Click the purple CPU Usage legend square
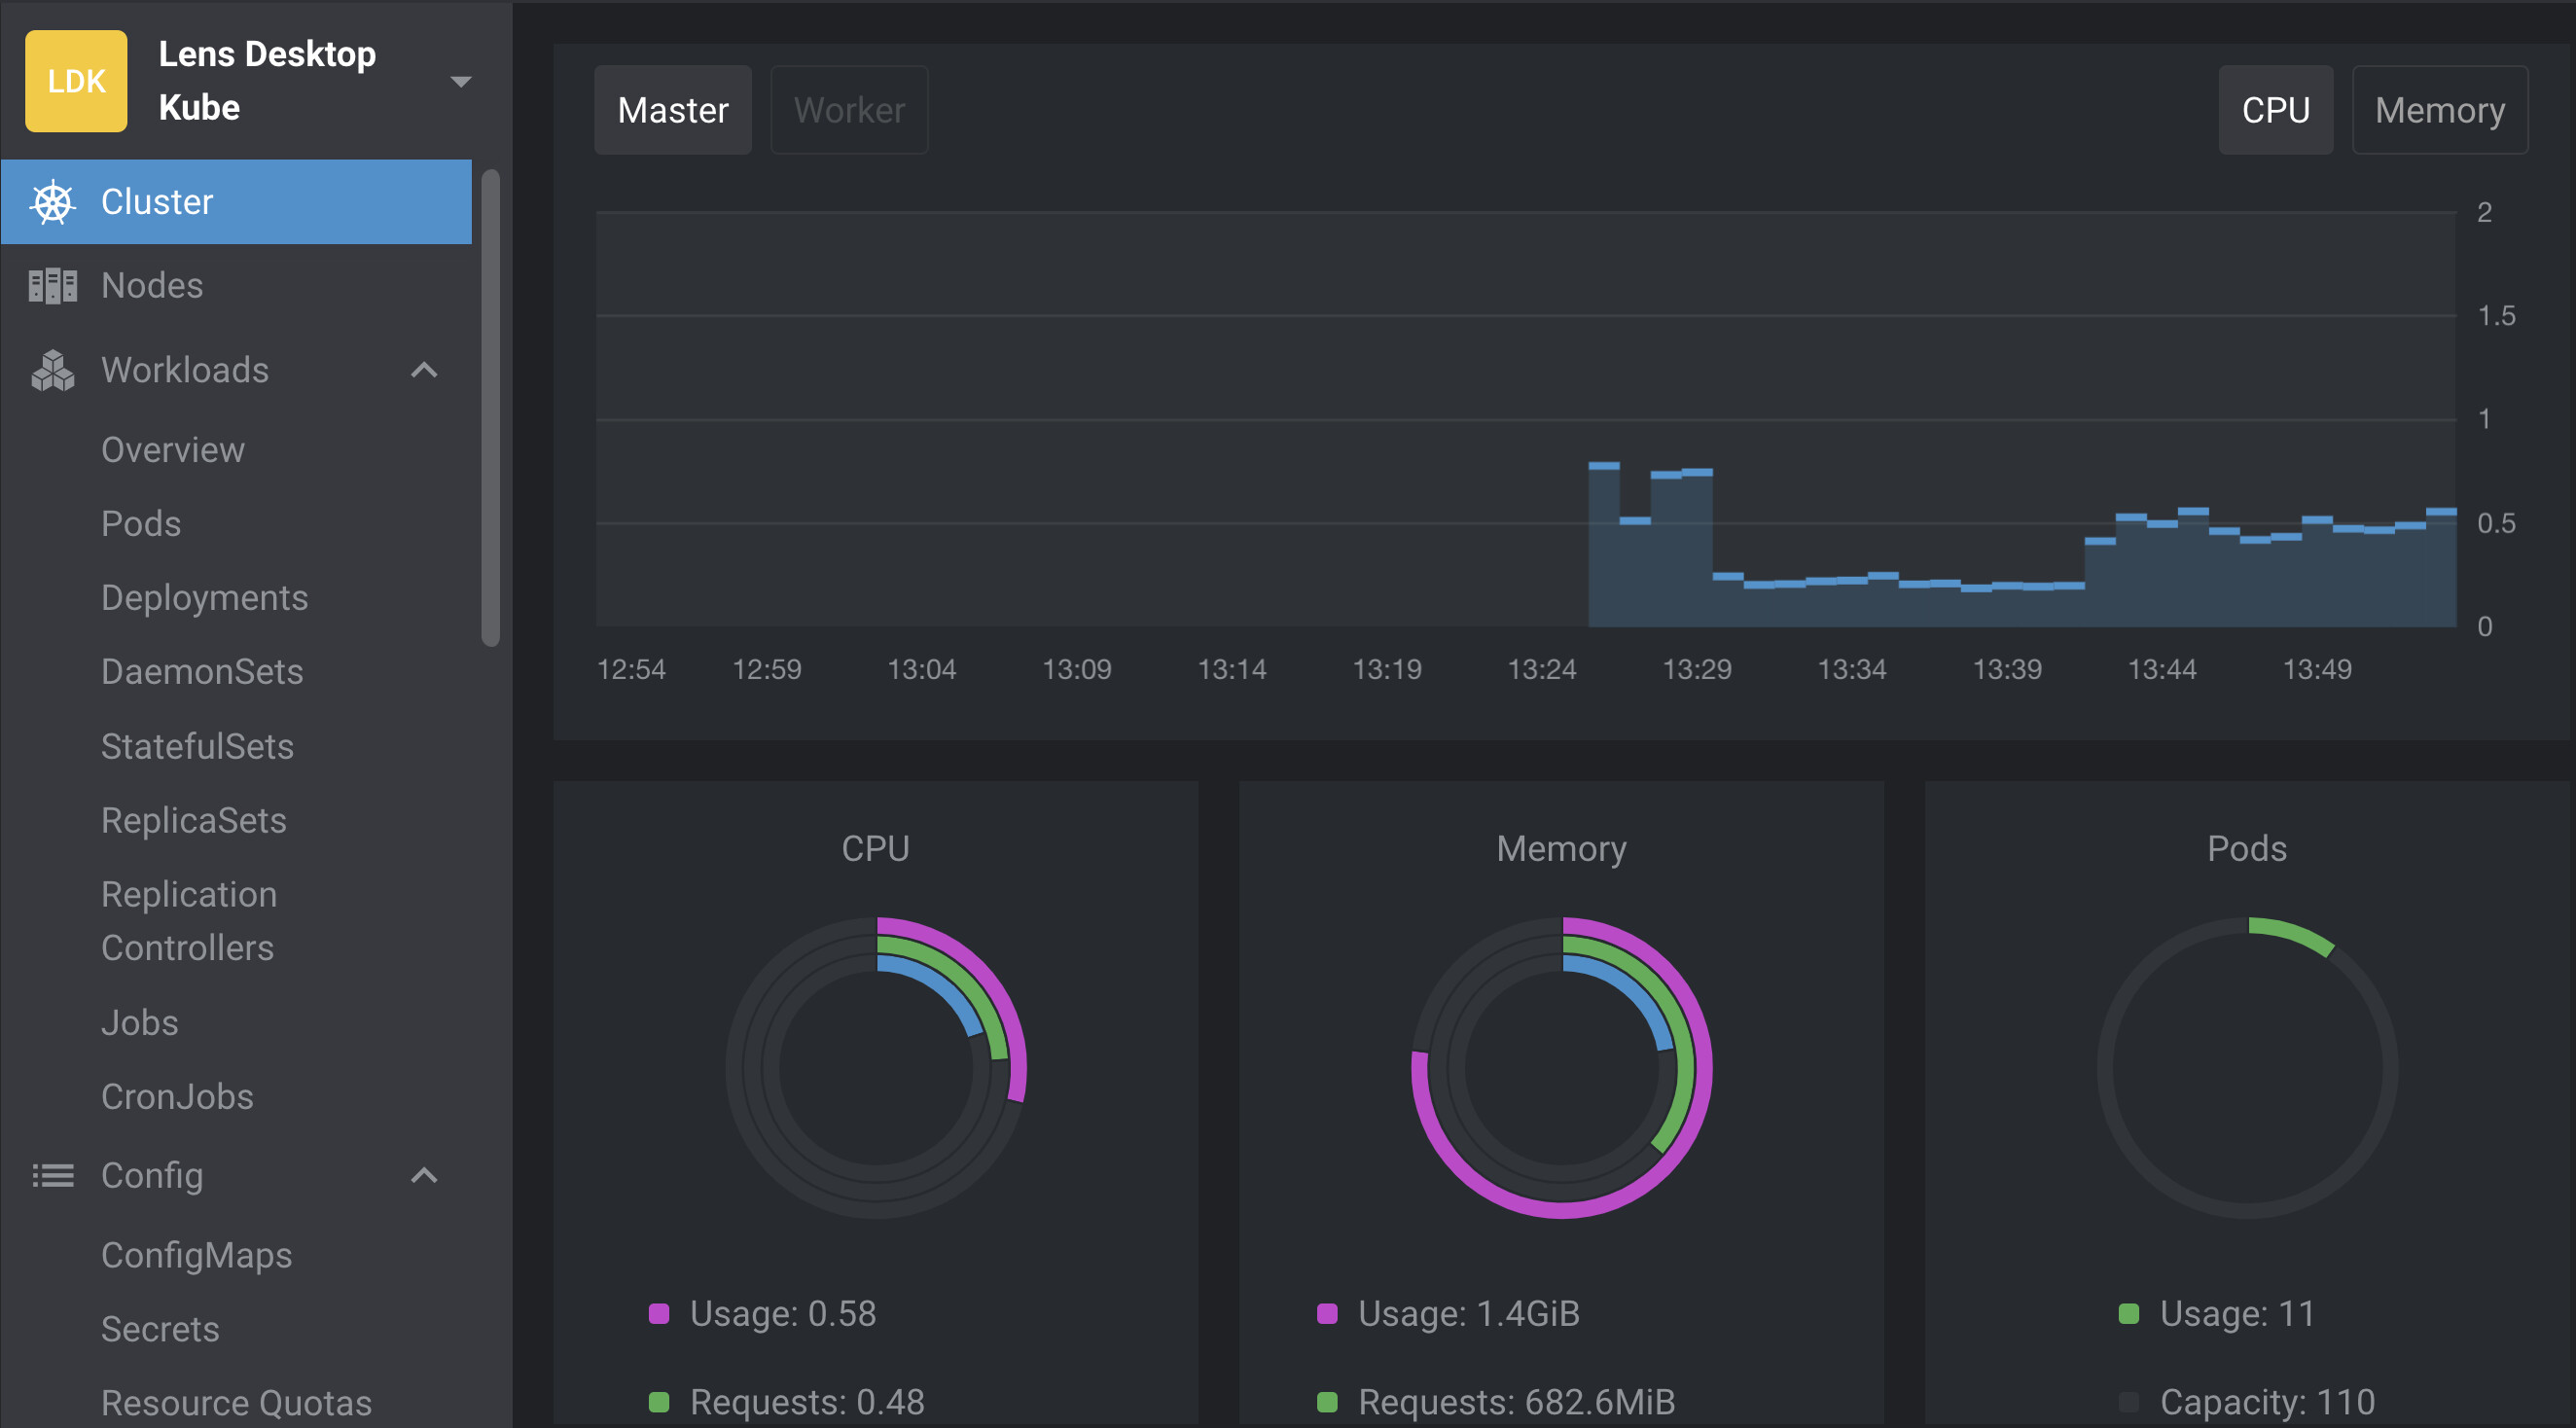The width and height of the screenshot is (2576, 1428). pyautogui.click(x=658, y=1313)
